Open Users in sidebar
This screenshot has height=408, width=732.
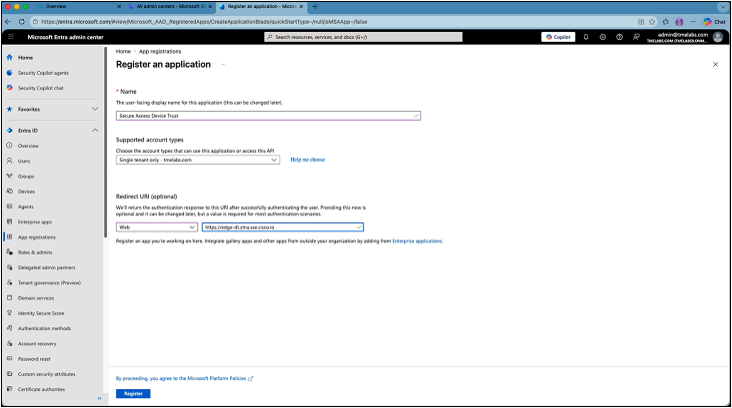click(24, 161)
